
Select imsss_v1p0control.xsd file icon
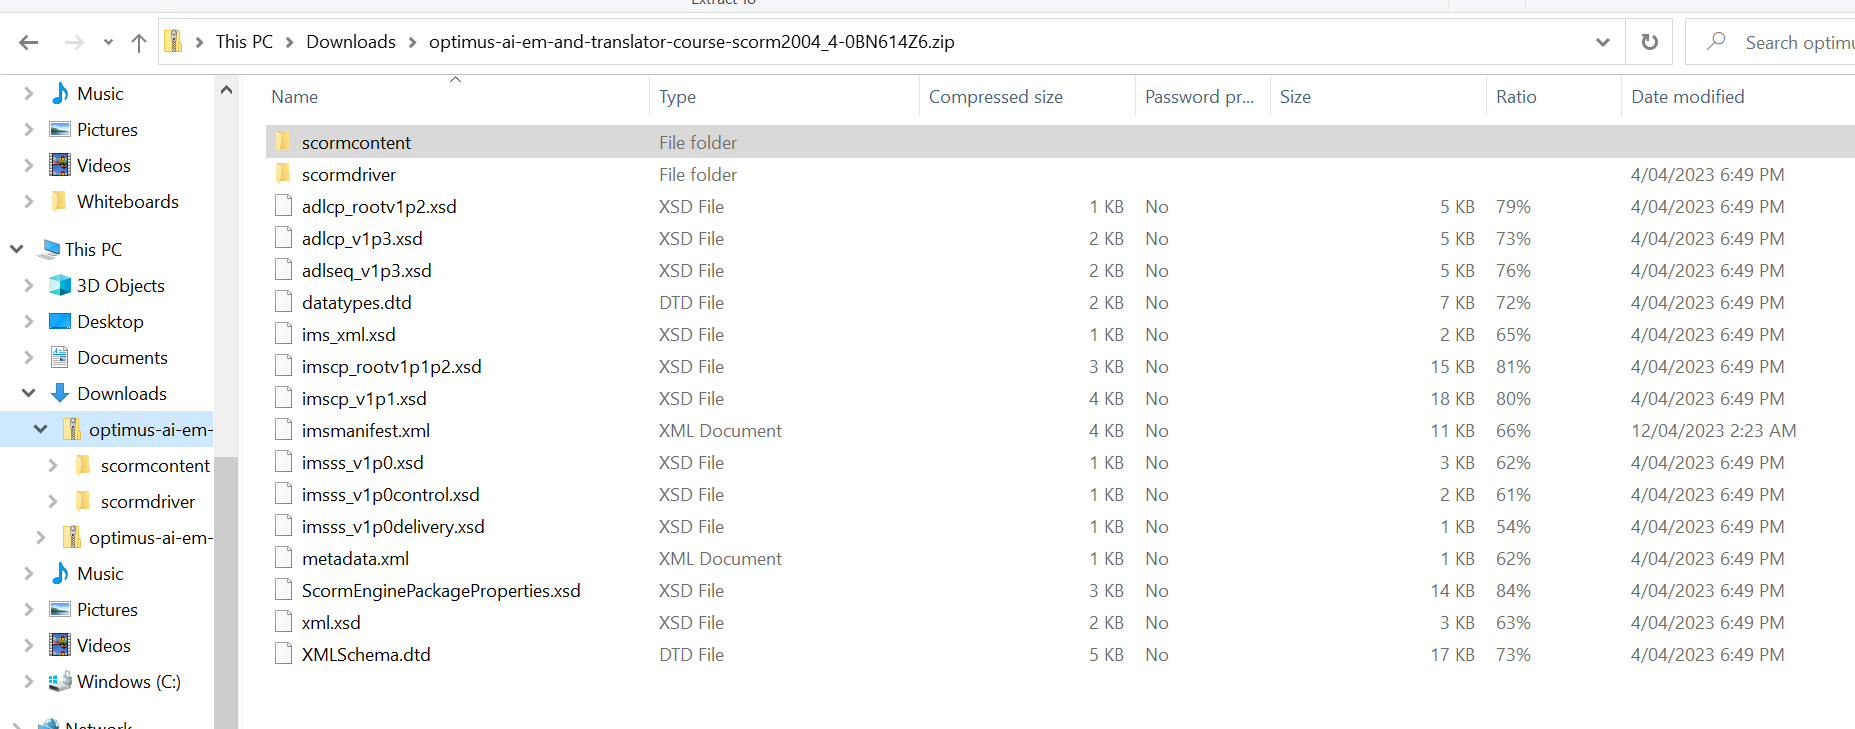tap(283, 493)
